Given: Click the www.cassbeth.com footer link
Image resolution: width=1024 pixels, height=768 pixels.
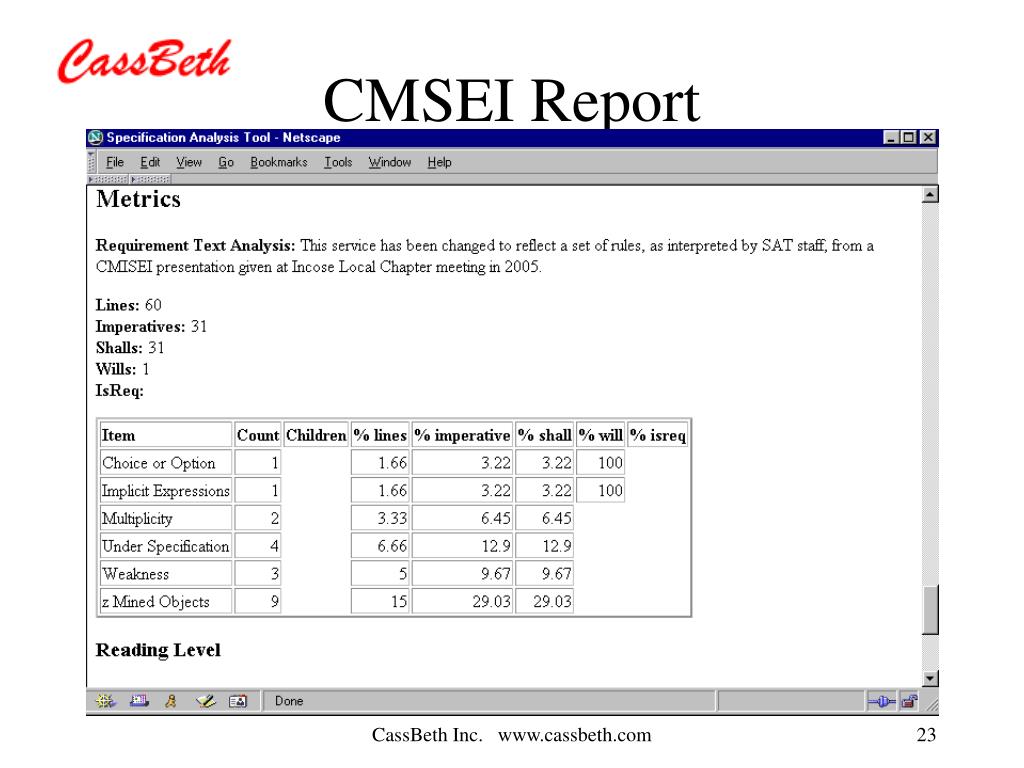Looking at the screenshot, I should pyautogui.click(x=575, y=735).
